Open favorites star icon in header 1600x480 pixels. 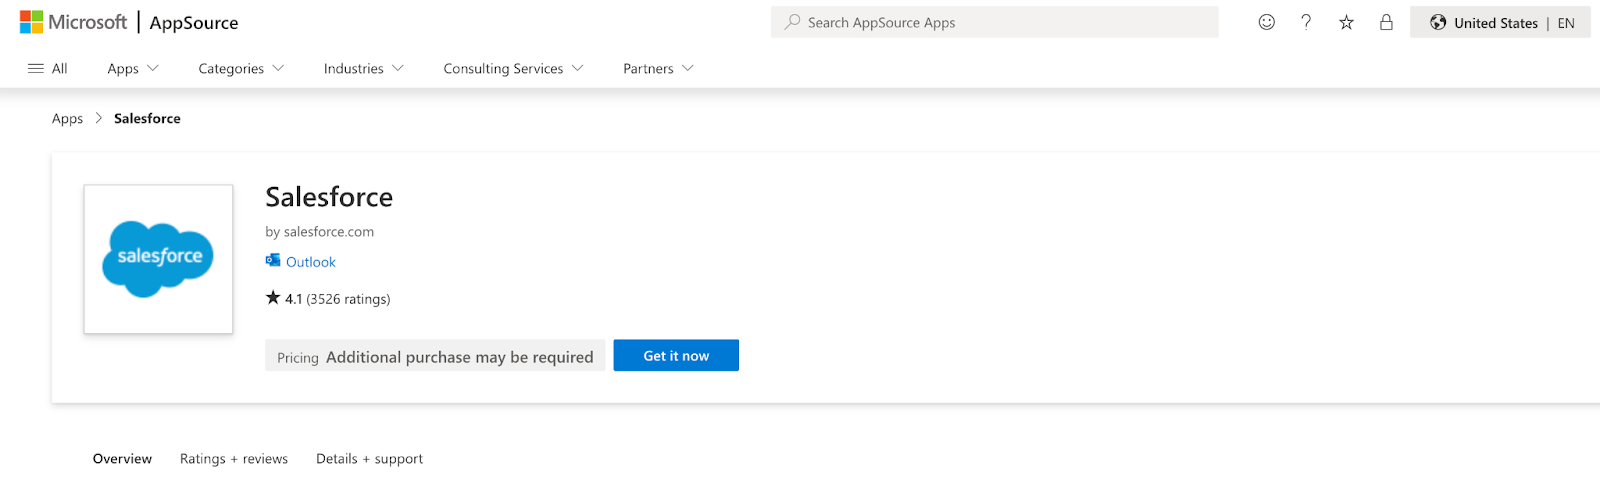click(1346, 22)
